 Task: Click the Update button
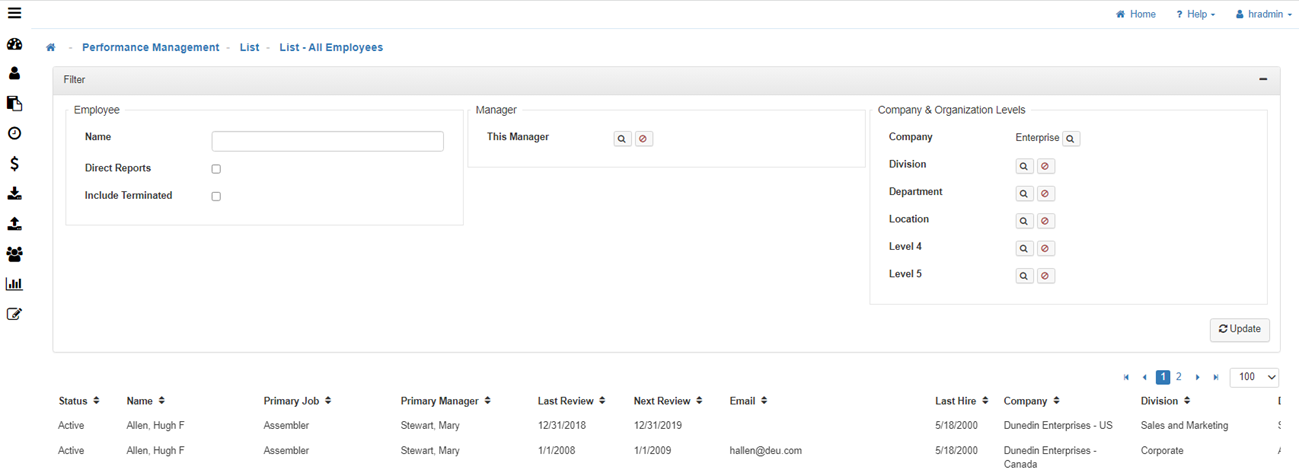click(x=1239, y=329)
